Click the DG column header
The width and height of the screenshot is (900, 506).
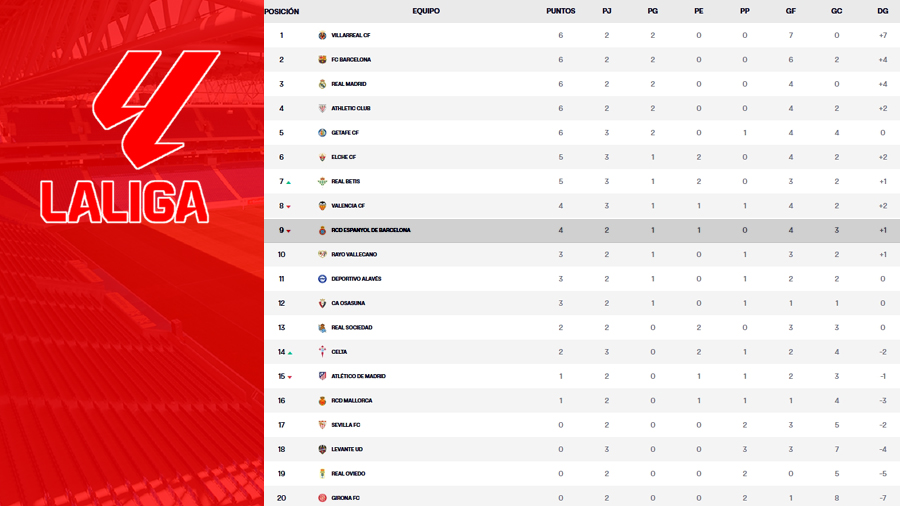tap(882, 11)
